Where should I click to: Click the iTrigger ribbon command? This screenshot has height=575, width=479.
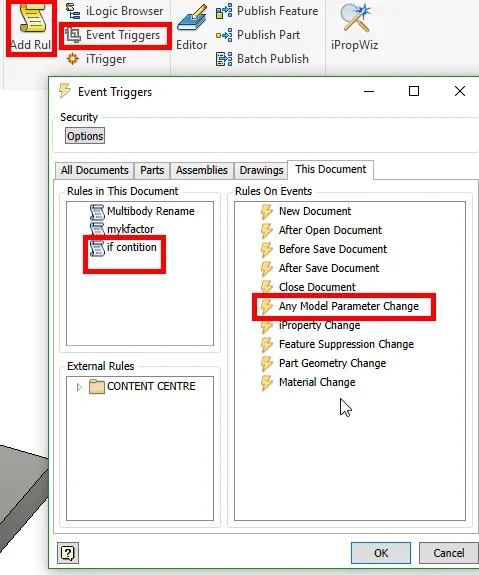pyautogui.click(x=96, y=59)
